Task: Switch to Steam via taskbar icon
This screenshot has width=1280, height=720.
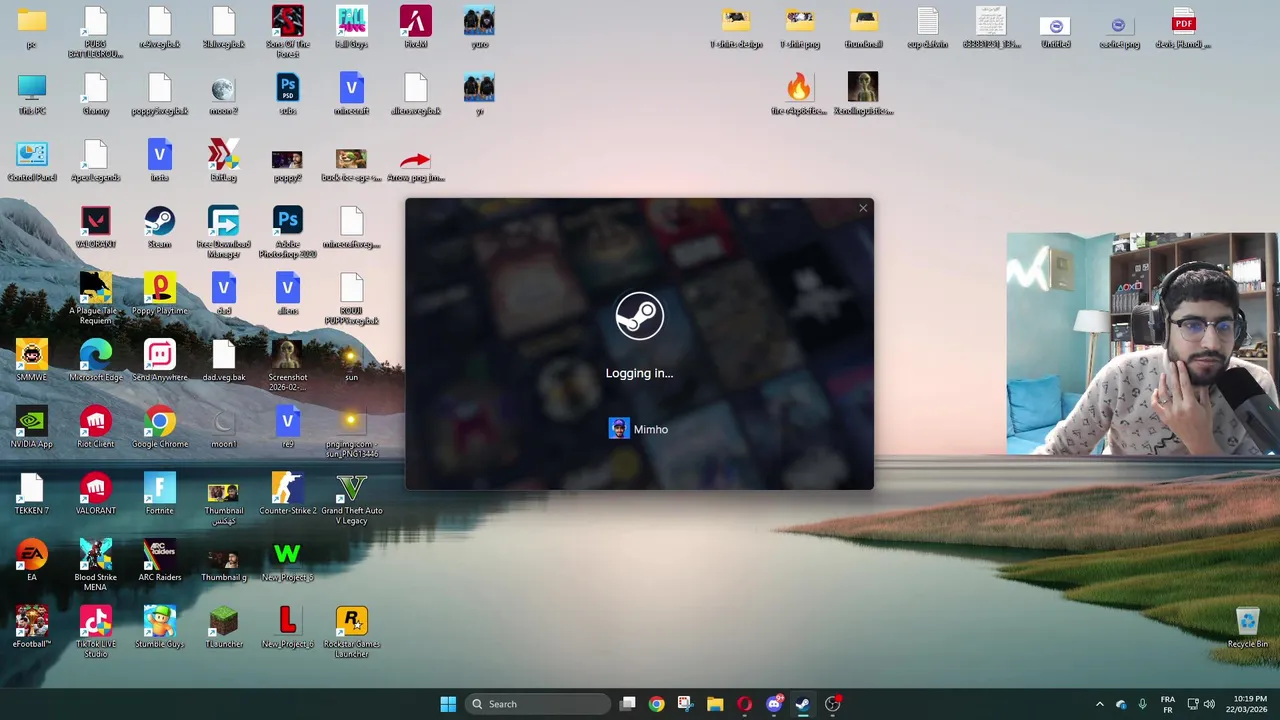Action: 803,704
